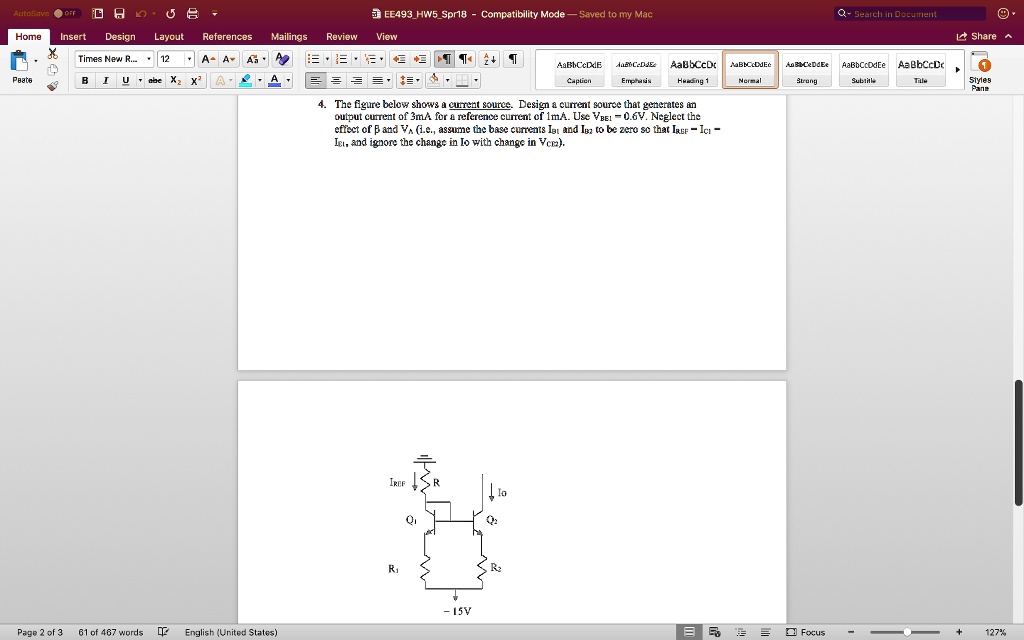Toggle underline formatting

[x=125, y=79]
